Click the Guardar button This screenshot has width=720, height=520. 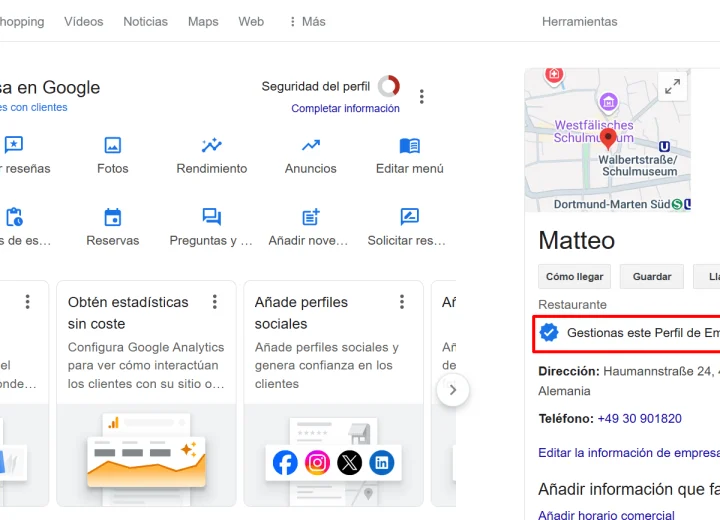pyautogui.click(x=652, y=277)
